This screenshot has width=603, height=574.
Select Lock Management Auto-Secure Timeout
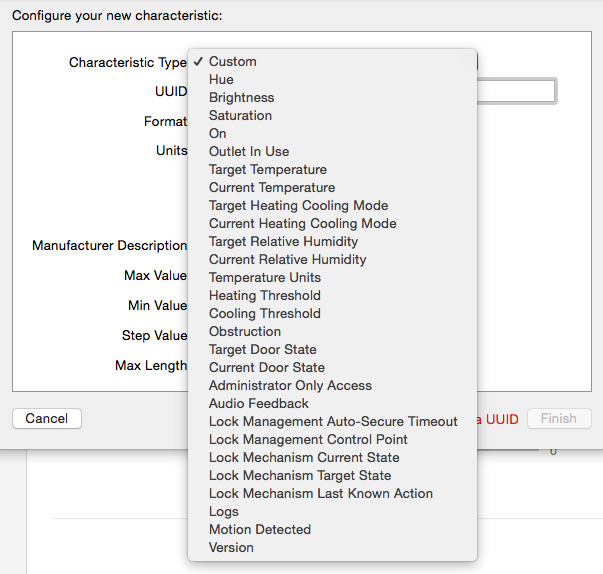[x=332, y=421]
